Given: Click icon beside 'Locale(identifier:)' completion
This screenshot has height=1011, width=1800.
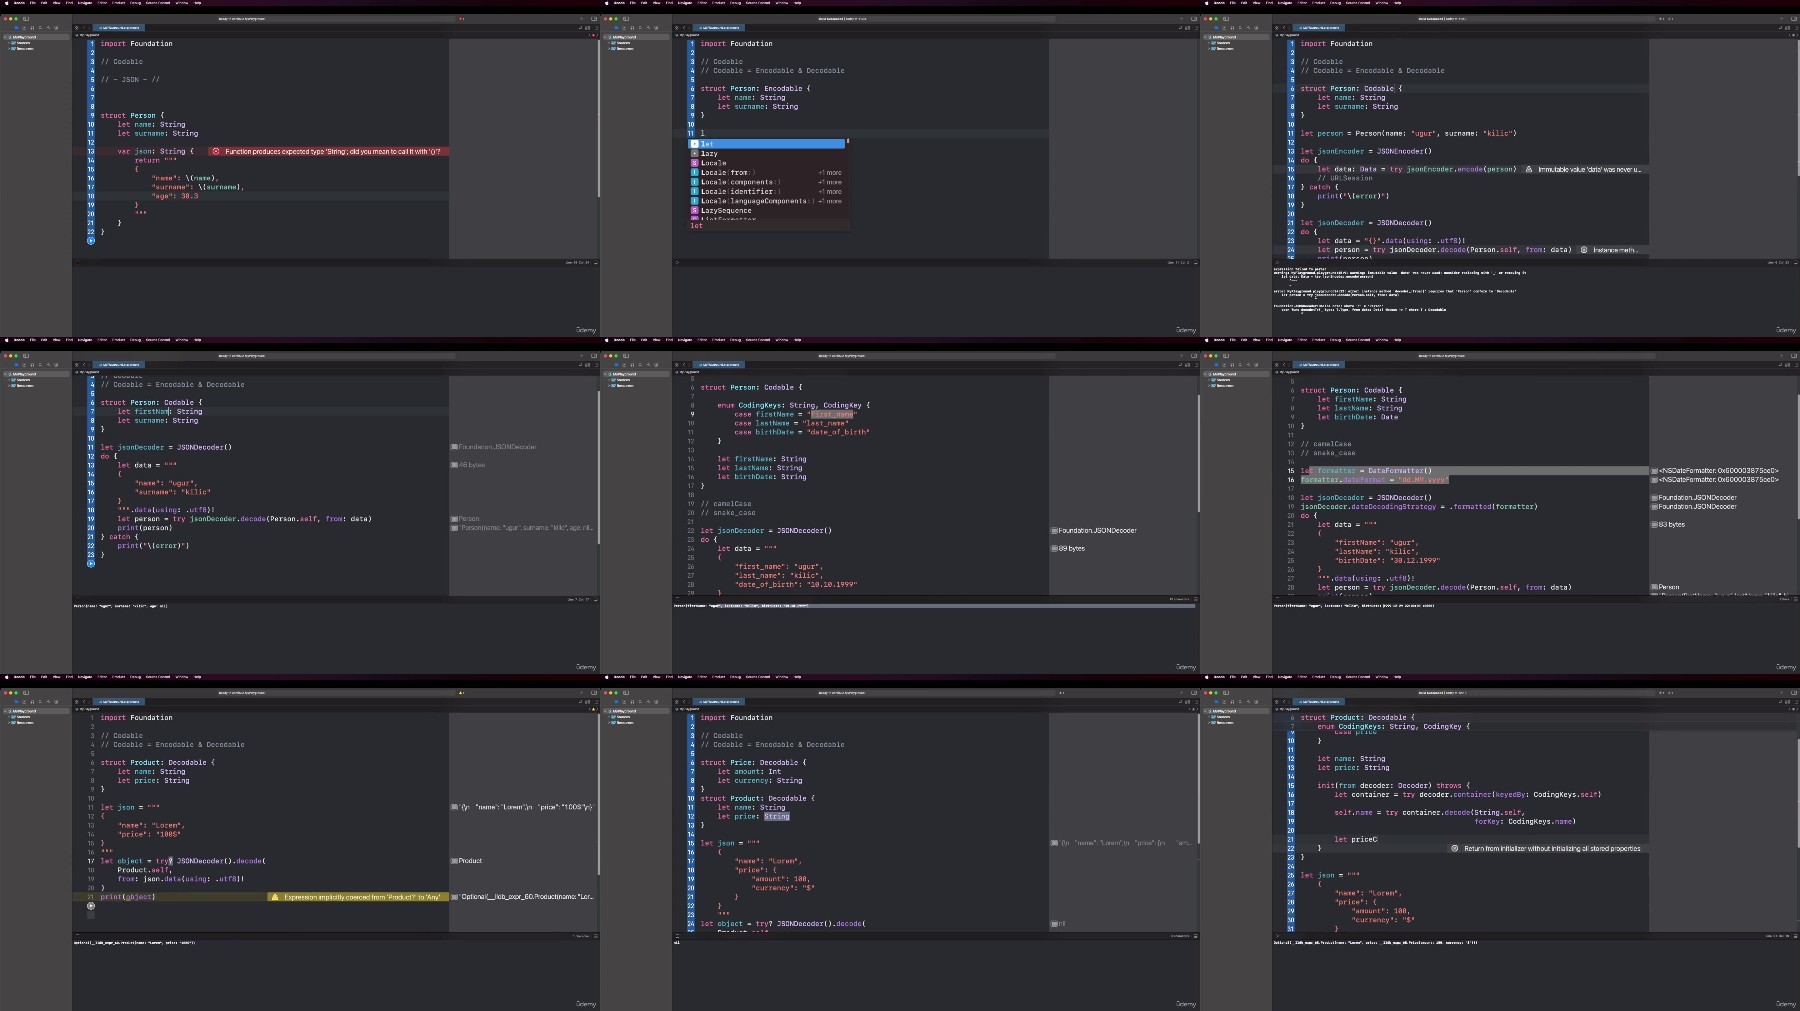Looking at the screenshot, I should pos(695,191).
